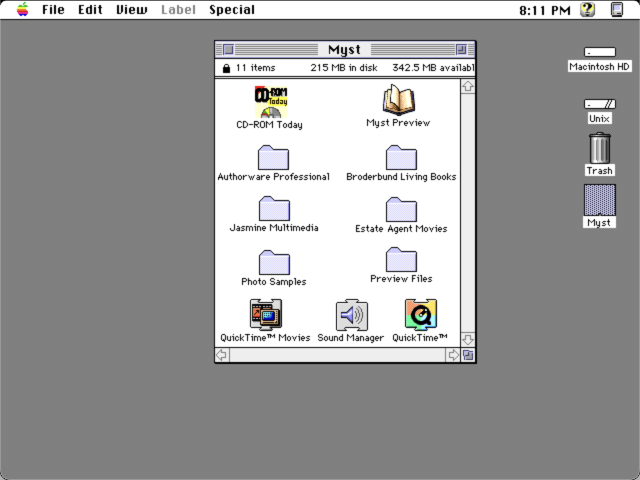Open the Balloon Help menu icon
Image resolution: width=640 pixels, height=480 pixels.
(x=588, y=9)
